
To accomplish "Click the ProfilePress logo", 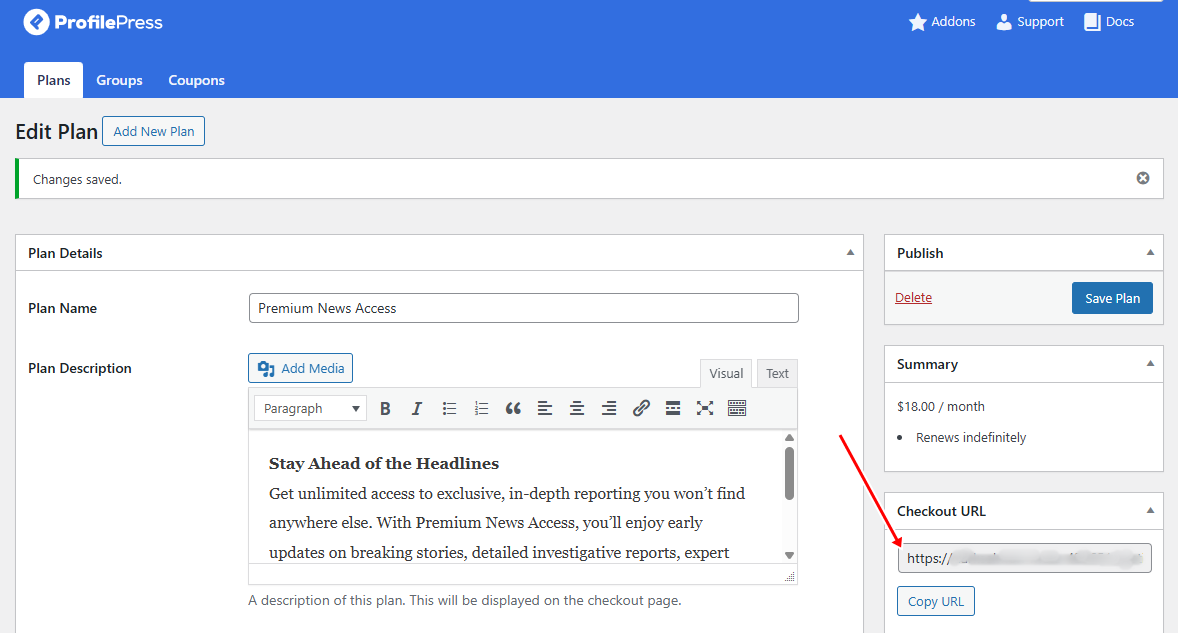I will point(93,23).
